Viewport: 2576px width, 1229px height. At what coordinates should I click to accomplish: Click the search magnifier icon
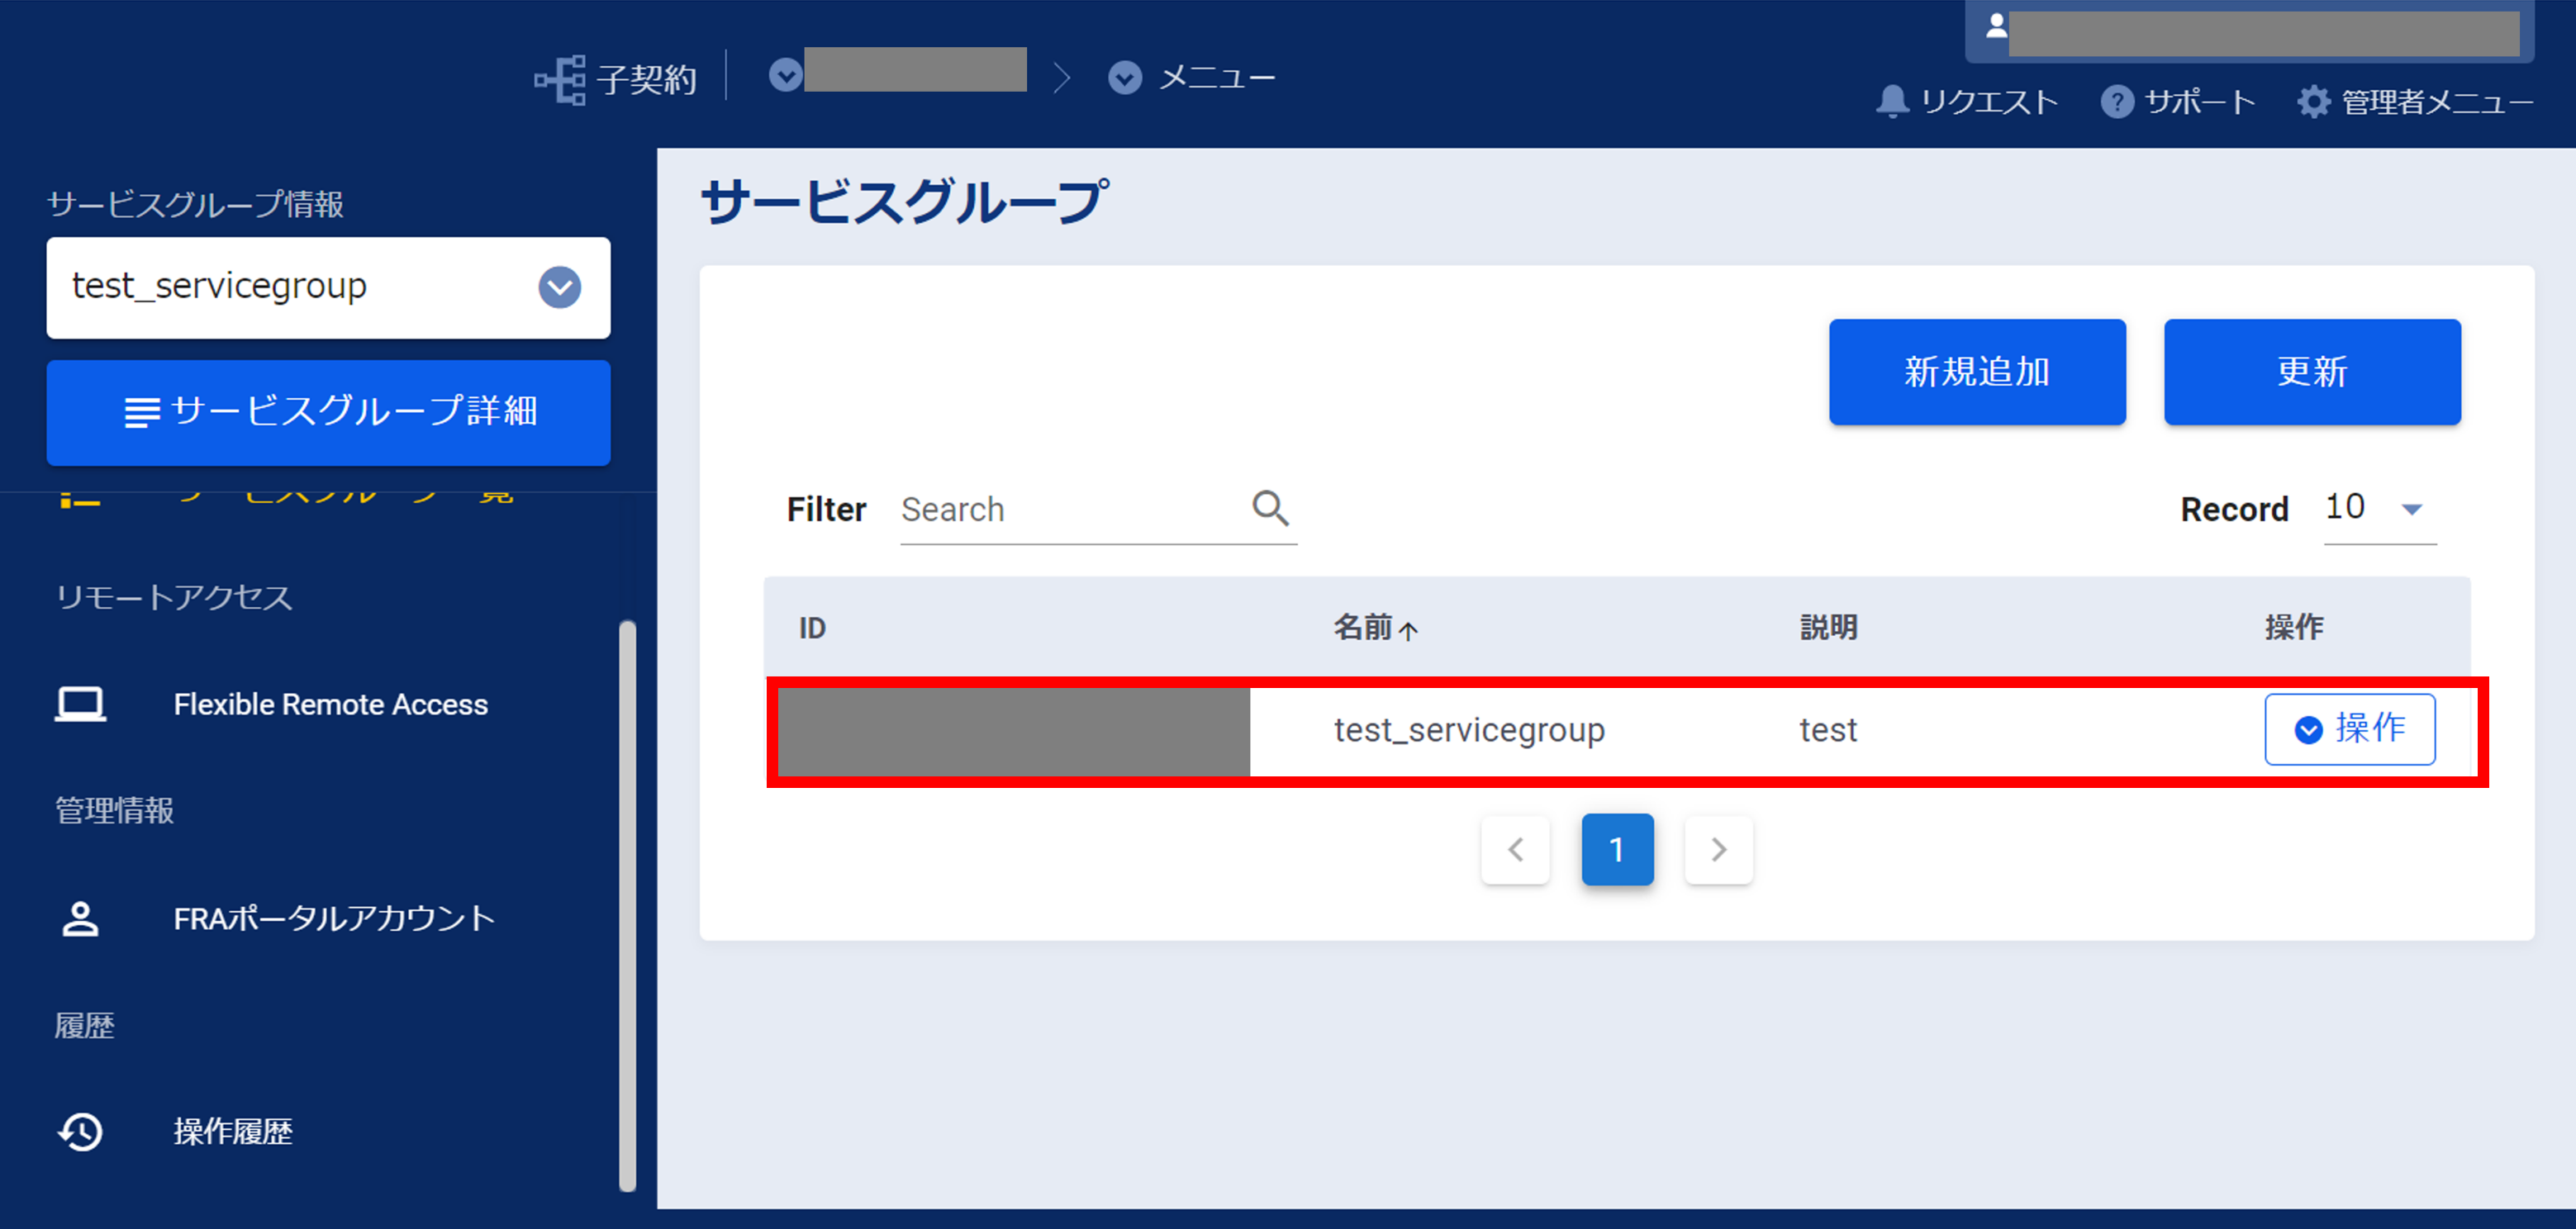click(1270, 508)
